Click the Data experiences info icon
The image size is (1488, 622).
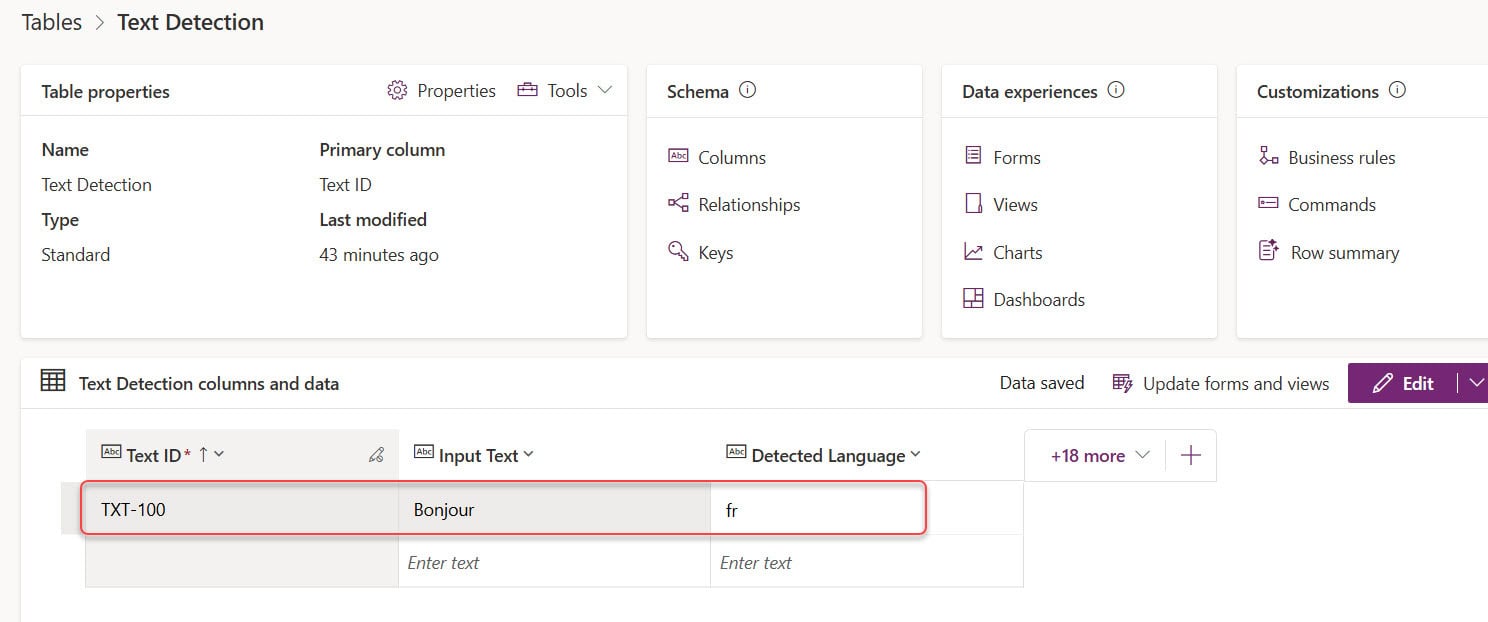(1116, 90)
